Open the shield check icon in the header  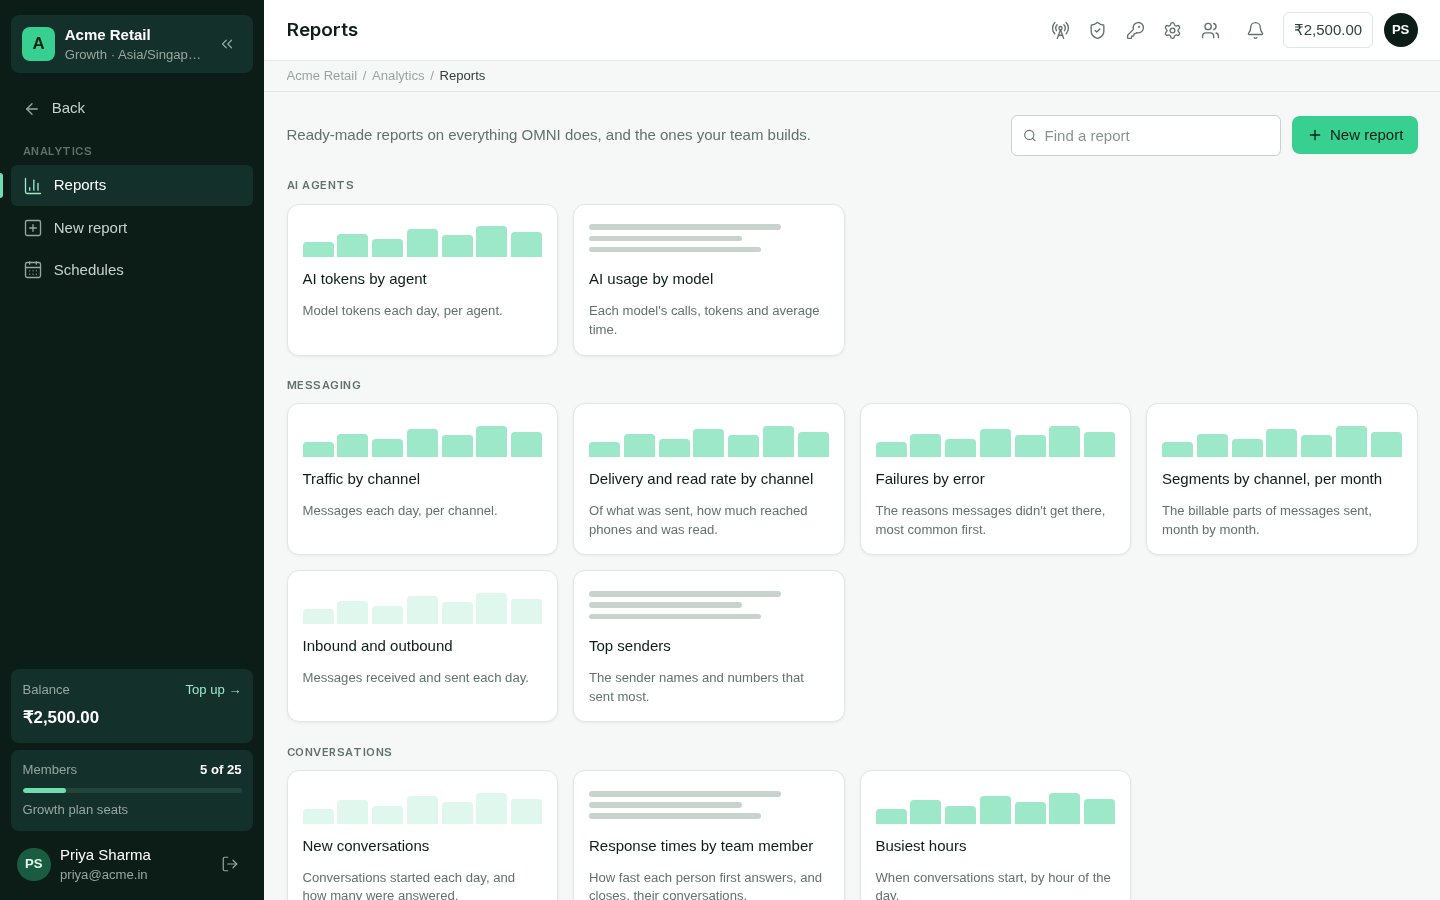coord(1097,30)
